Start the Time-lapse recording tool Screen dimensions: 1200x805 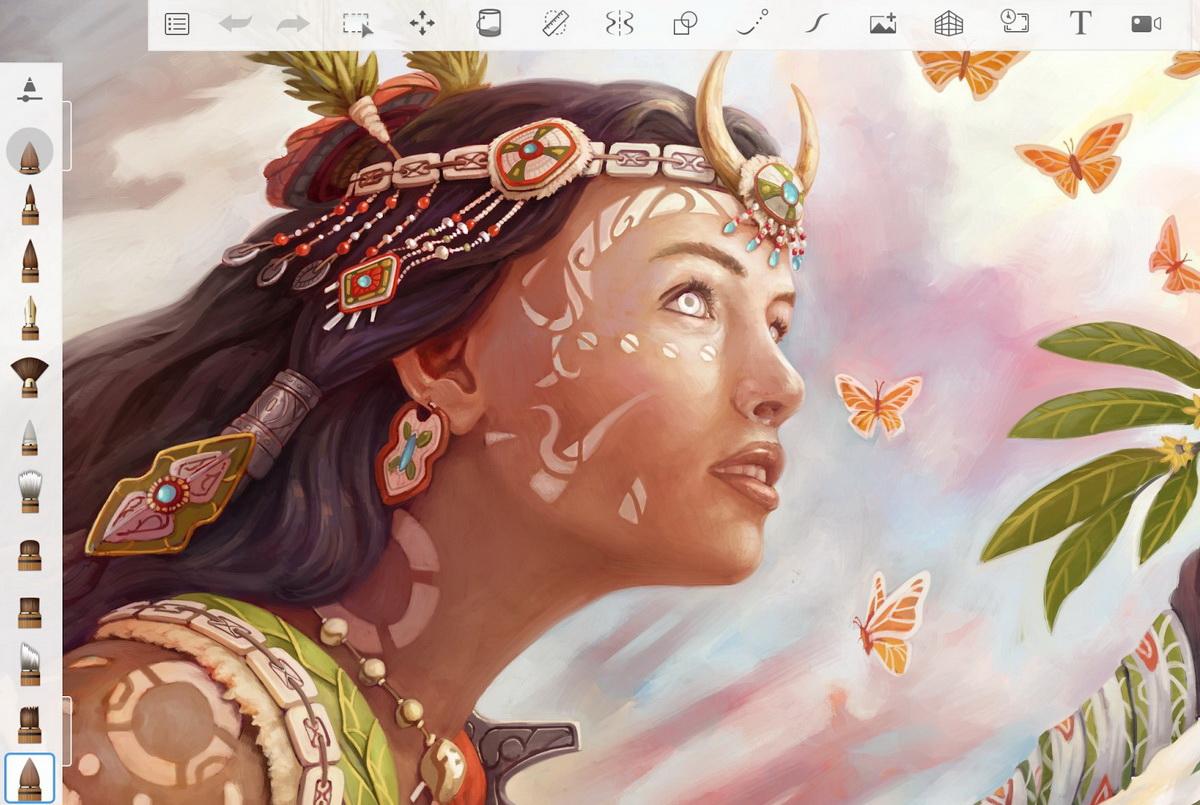1014,24
